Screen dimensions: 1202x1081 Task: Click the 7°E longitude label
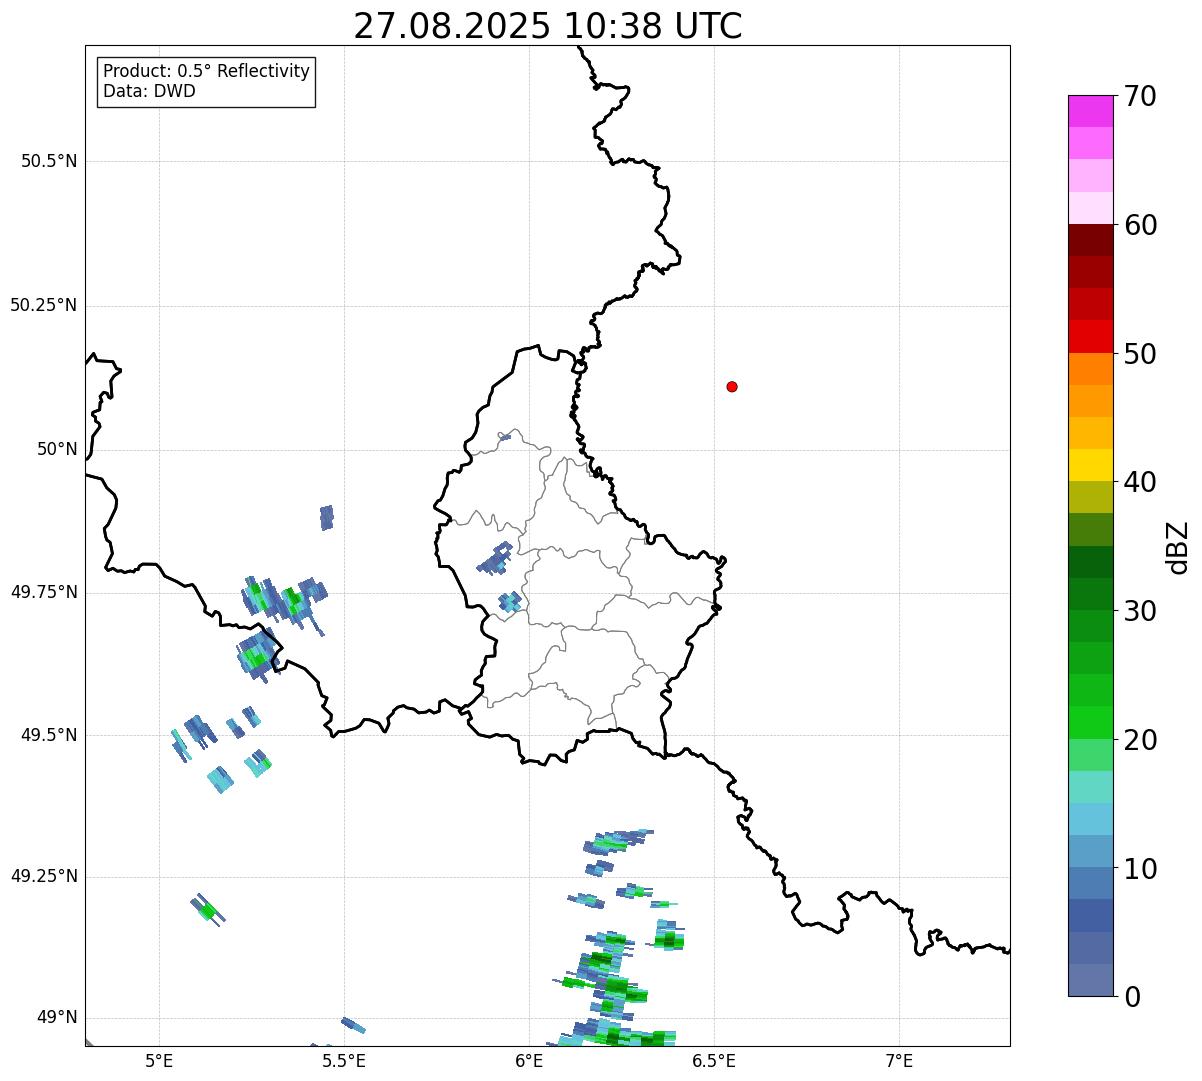pos(899,1060)
